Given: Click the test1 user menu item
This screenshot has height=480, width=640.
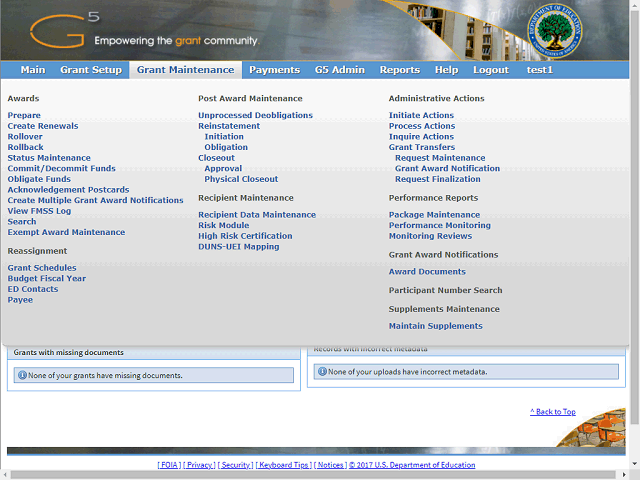Looking at the screenshot, I should 540,70.
